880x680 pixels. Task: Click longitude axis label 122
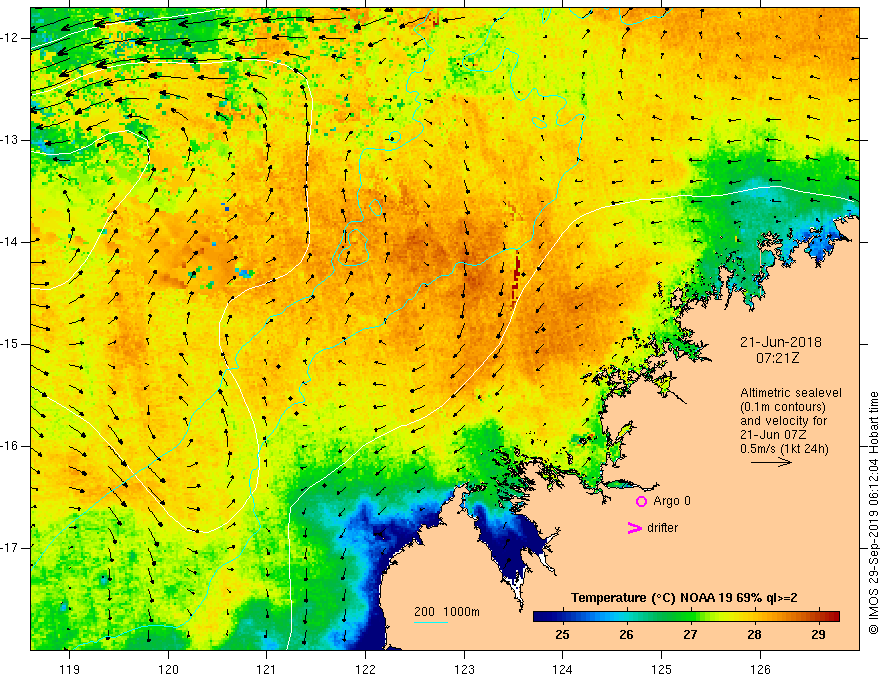365,669
